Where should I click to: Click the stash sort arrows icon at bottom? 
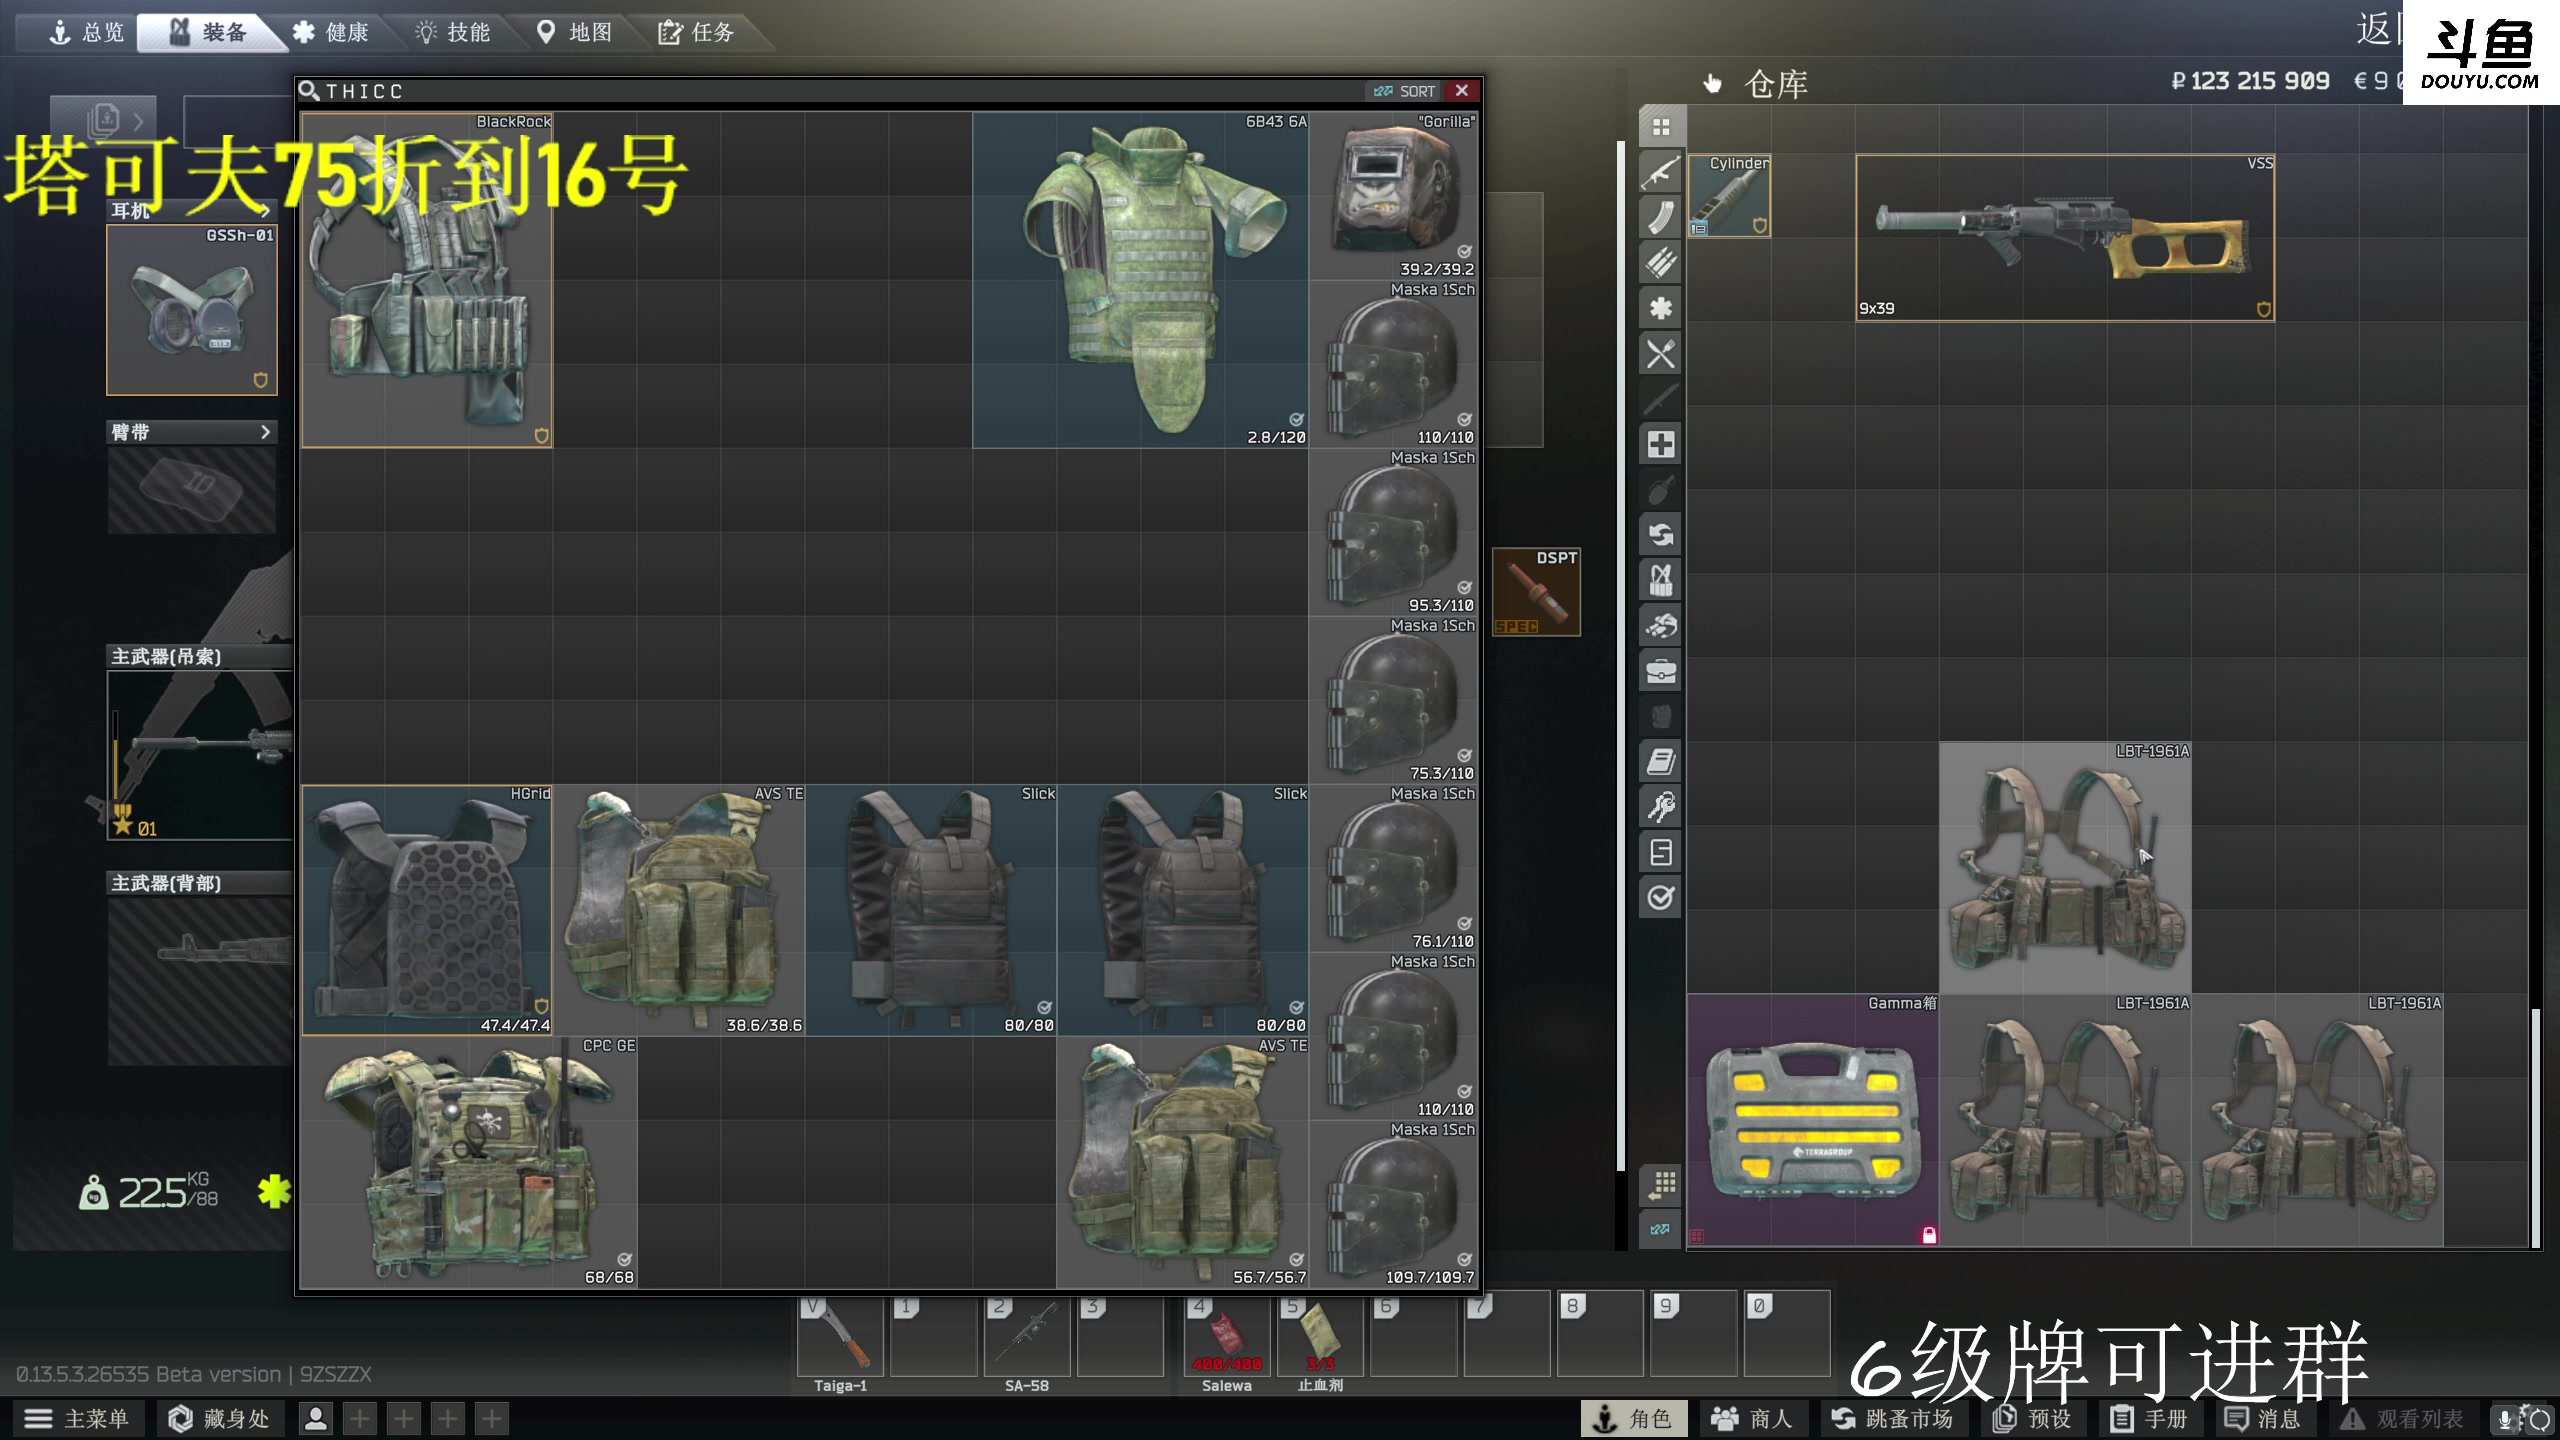(1661, 1229)
